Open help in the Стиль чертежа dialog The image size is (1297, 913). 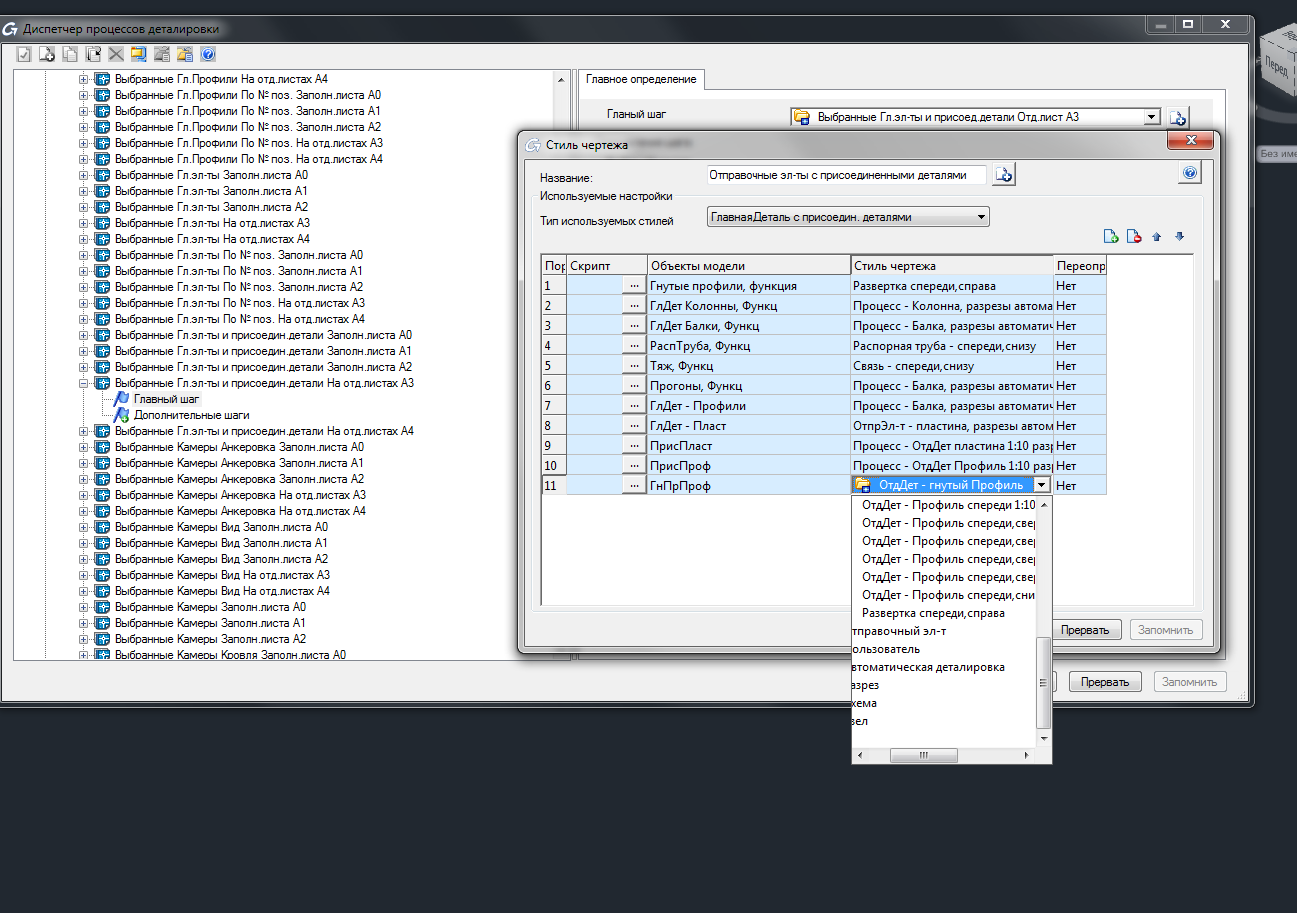pos(1189,174)
